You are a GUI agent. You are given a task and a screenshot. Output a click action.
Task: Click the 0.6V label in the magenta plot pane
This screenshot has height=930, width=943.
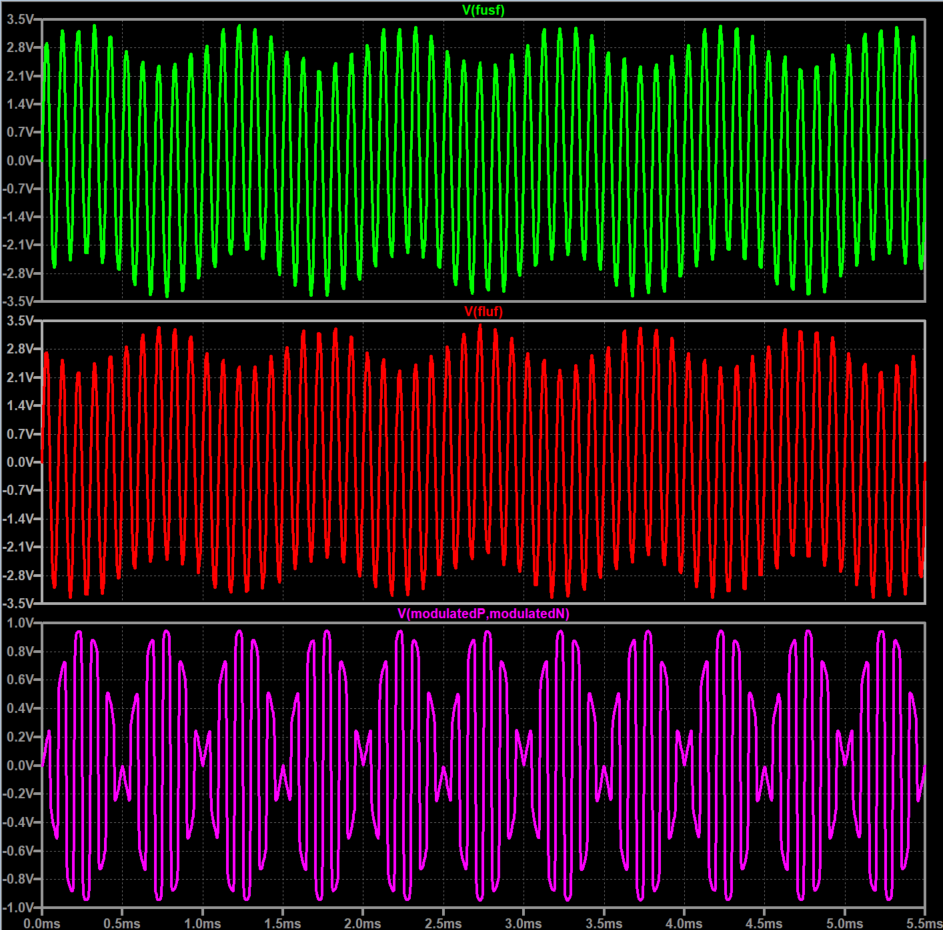tap(20, 679)
